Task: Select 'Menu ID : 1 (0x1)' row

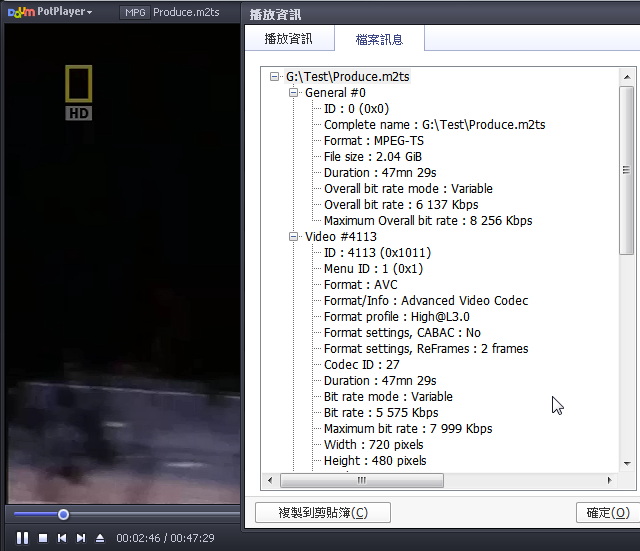Action: [373, 269]
